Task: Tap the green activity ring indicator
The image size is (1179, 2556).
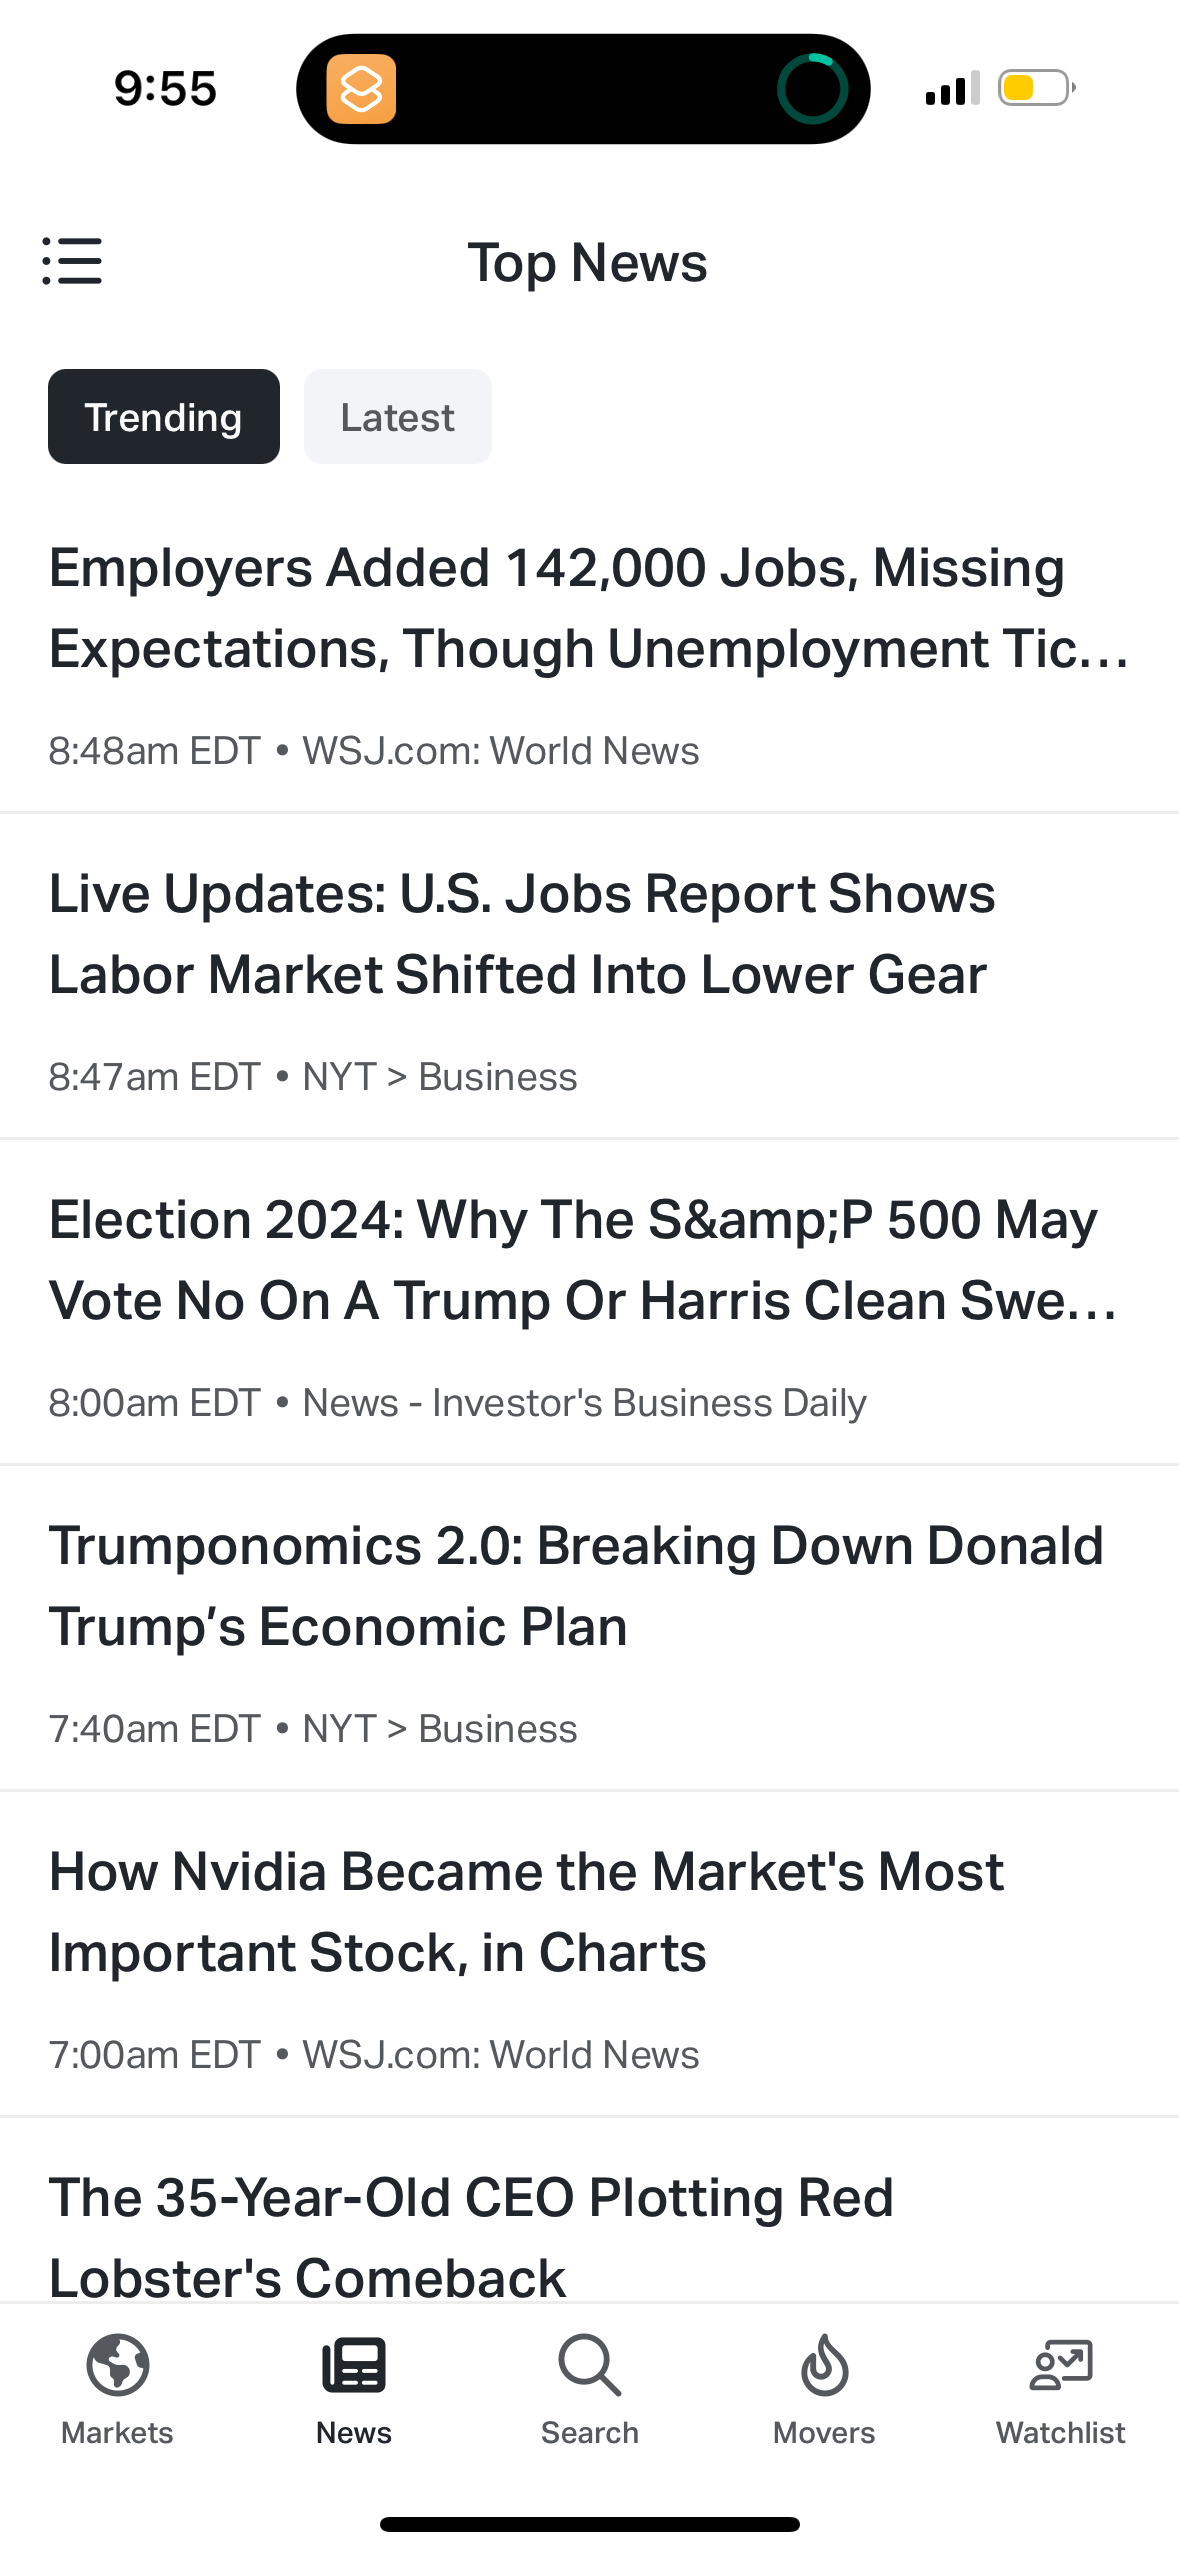Action: point(812,89)
